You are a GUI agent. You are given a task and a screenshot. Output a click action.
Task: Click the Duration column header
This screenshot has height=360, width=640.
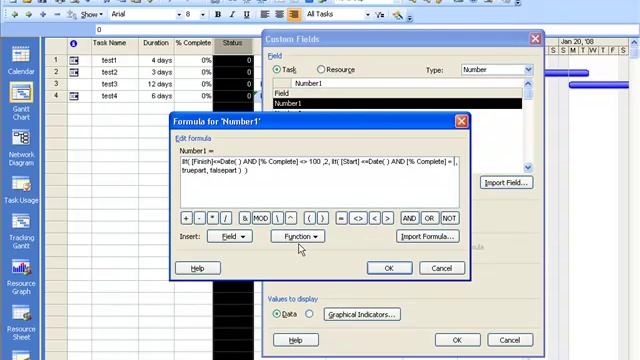point(156,46)
